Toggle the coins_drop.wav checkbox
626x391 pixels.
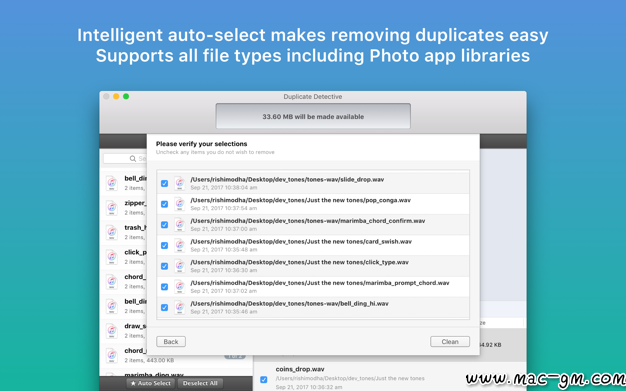coord(263,379)
